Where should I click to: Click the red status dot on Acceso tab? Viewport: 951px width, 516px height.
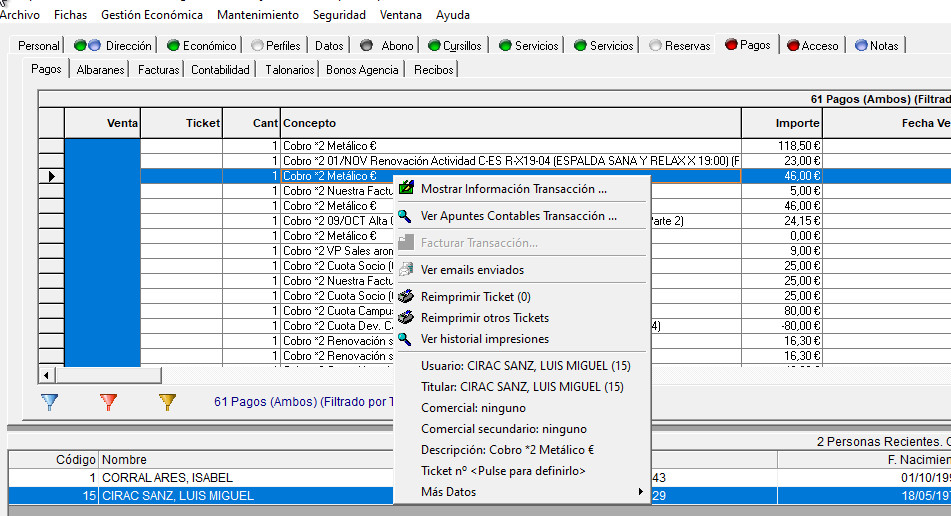[x=793, y=45]
